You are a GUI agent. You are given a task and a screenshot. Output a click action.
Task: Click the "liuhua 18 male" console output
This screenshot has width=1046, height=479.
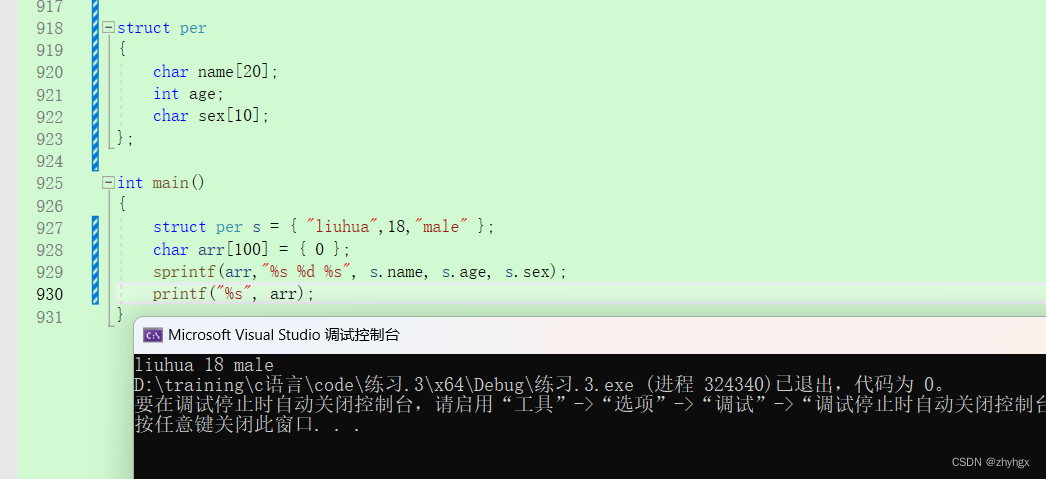(x=204, y=366)
